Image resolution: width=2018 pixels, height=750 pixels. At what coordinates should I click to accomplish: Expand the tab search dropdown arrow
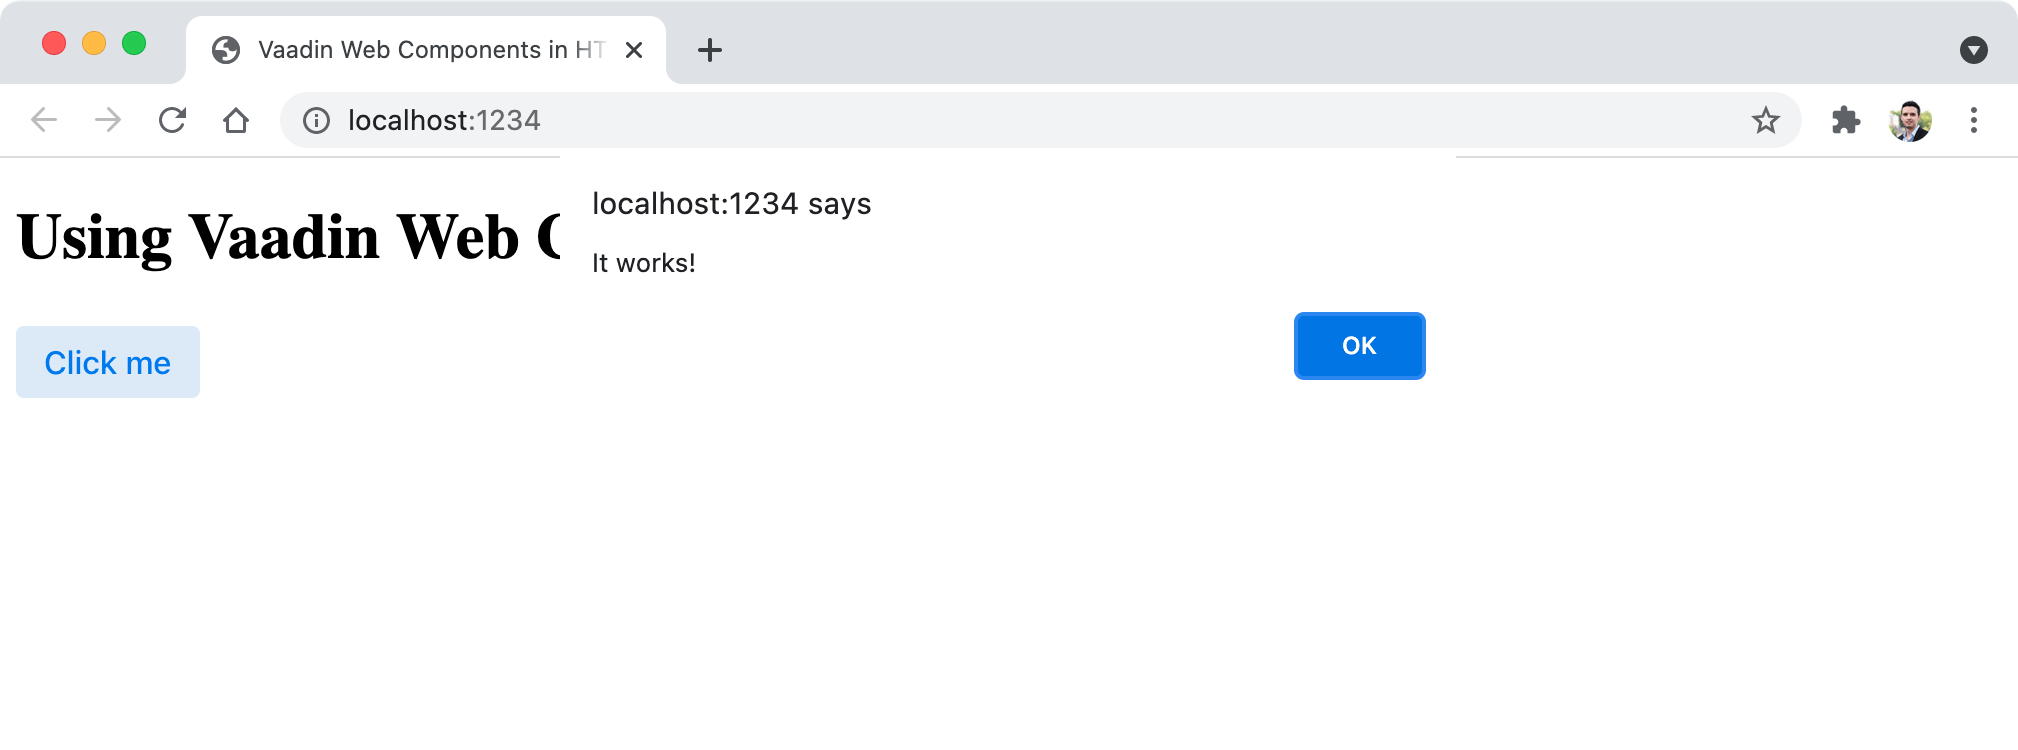[x=1973, y=50]
